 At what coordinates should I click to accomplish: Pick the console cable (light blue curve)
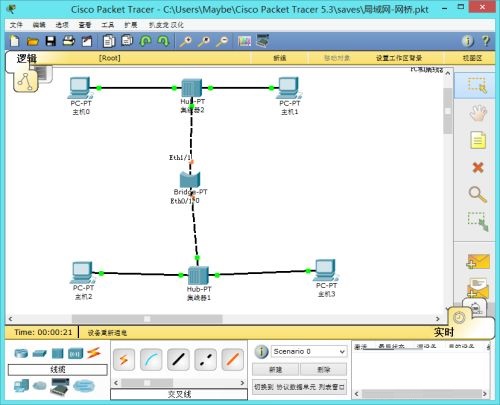[151, 360]
